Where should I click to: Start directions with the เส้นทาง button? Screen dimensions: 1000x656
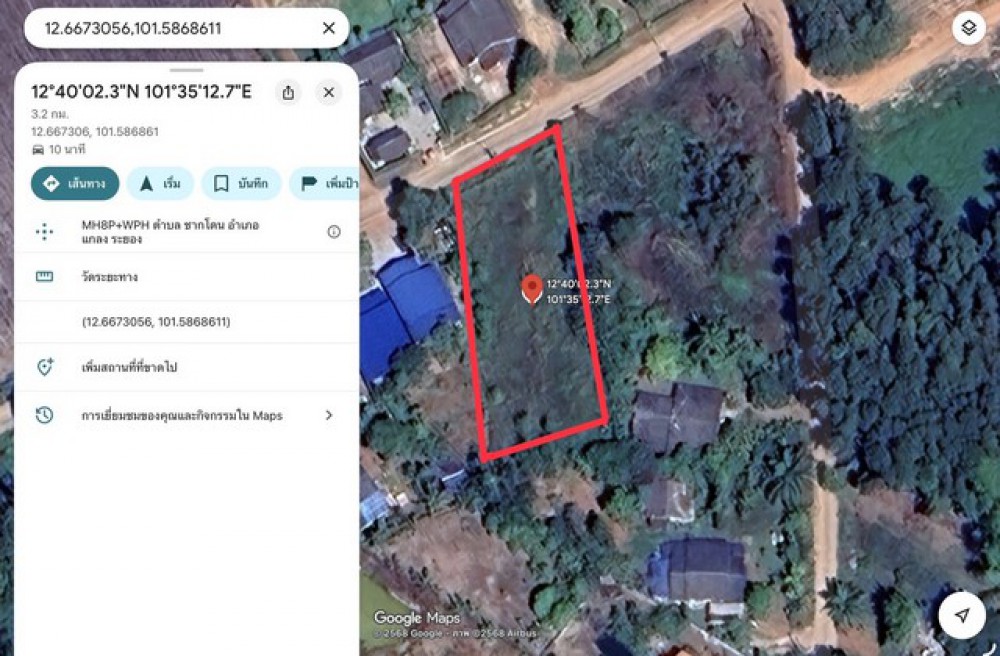coord(75,184)
